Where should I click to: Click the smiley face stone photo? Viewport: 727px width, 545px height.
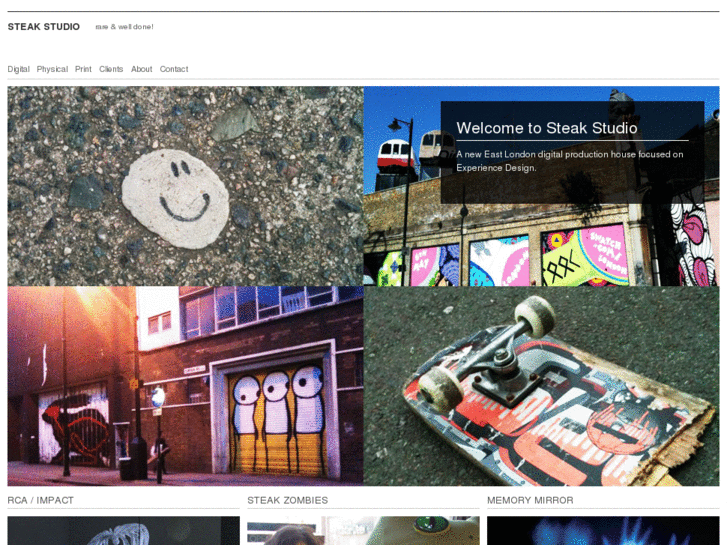185,186
